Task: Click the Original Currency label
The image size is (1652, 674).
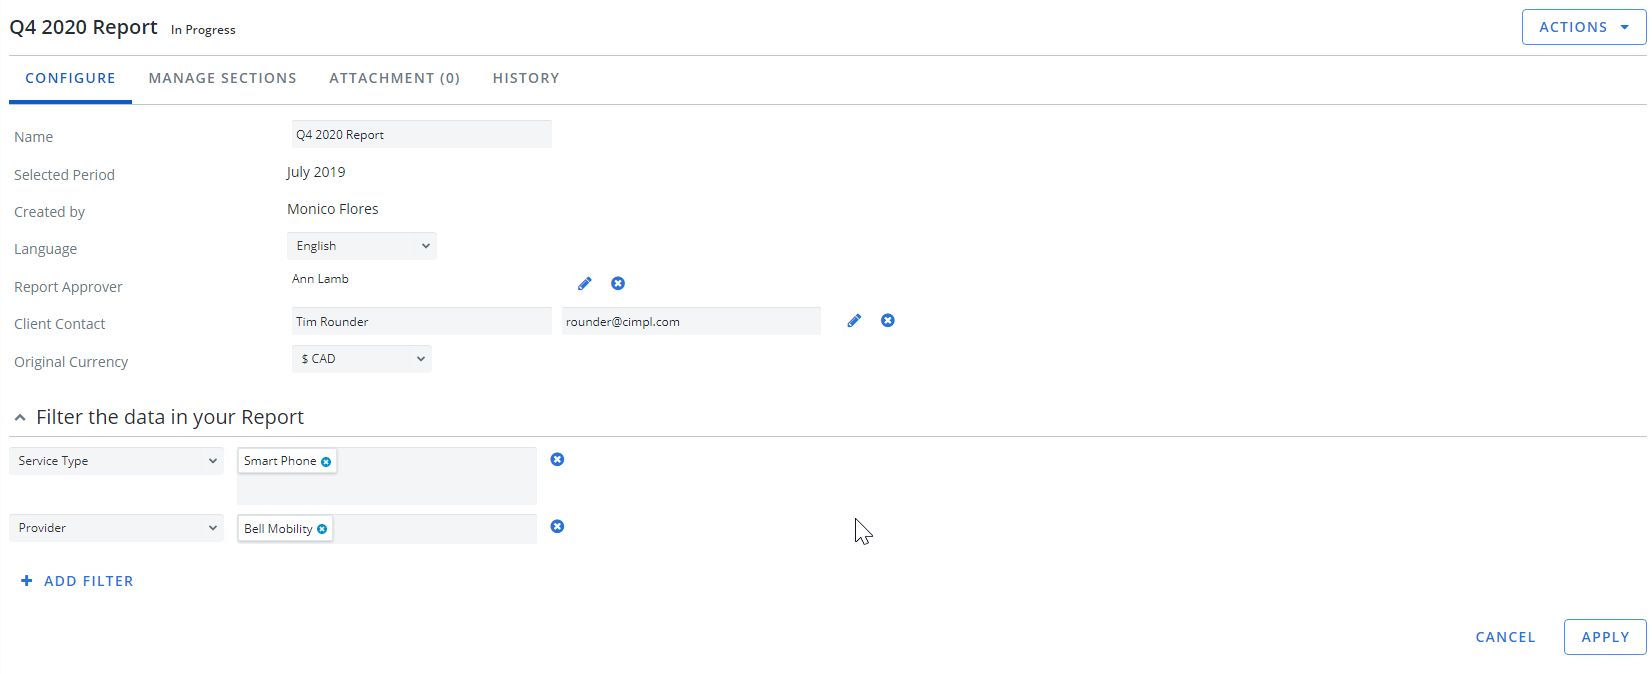Action: coord(71,362)
